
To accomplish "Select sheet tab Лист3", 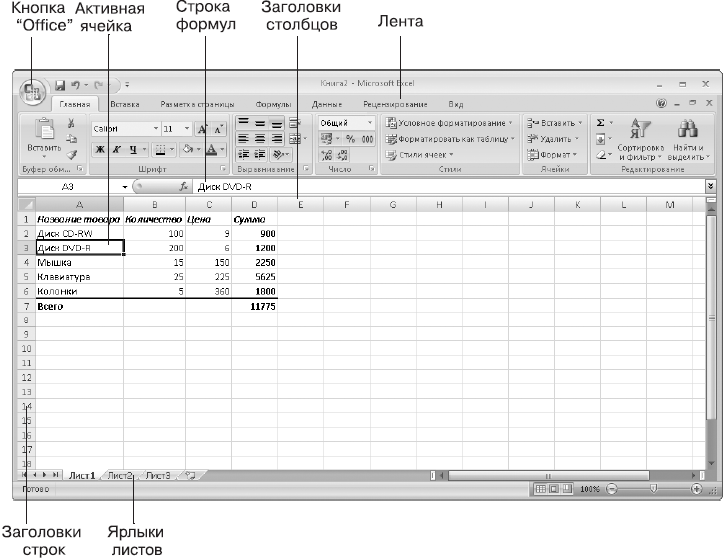I will point(158,475).
